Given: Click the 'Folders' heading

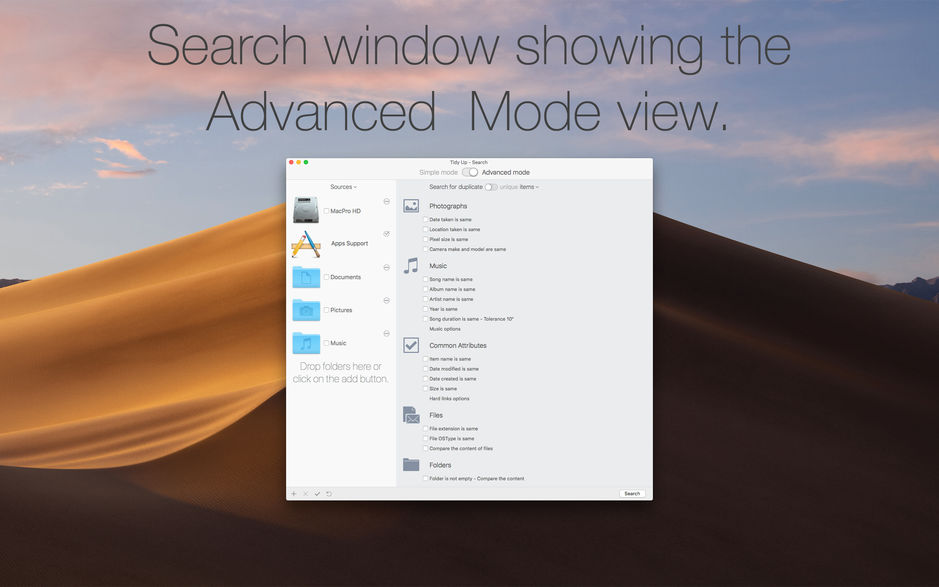Looking at the screenshot, I should [x=440, y=465].
